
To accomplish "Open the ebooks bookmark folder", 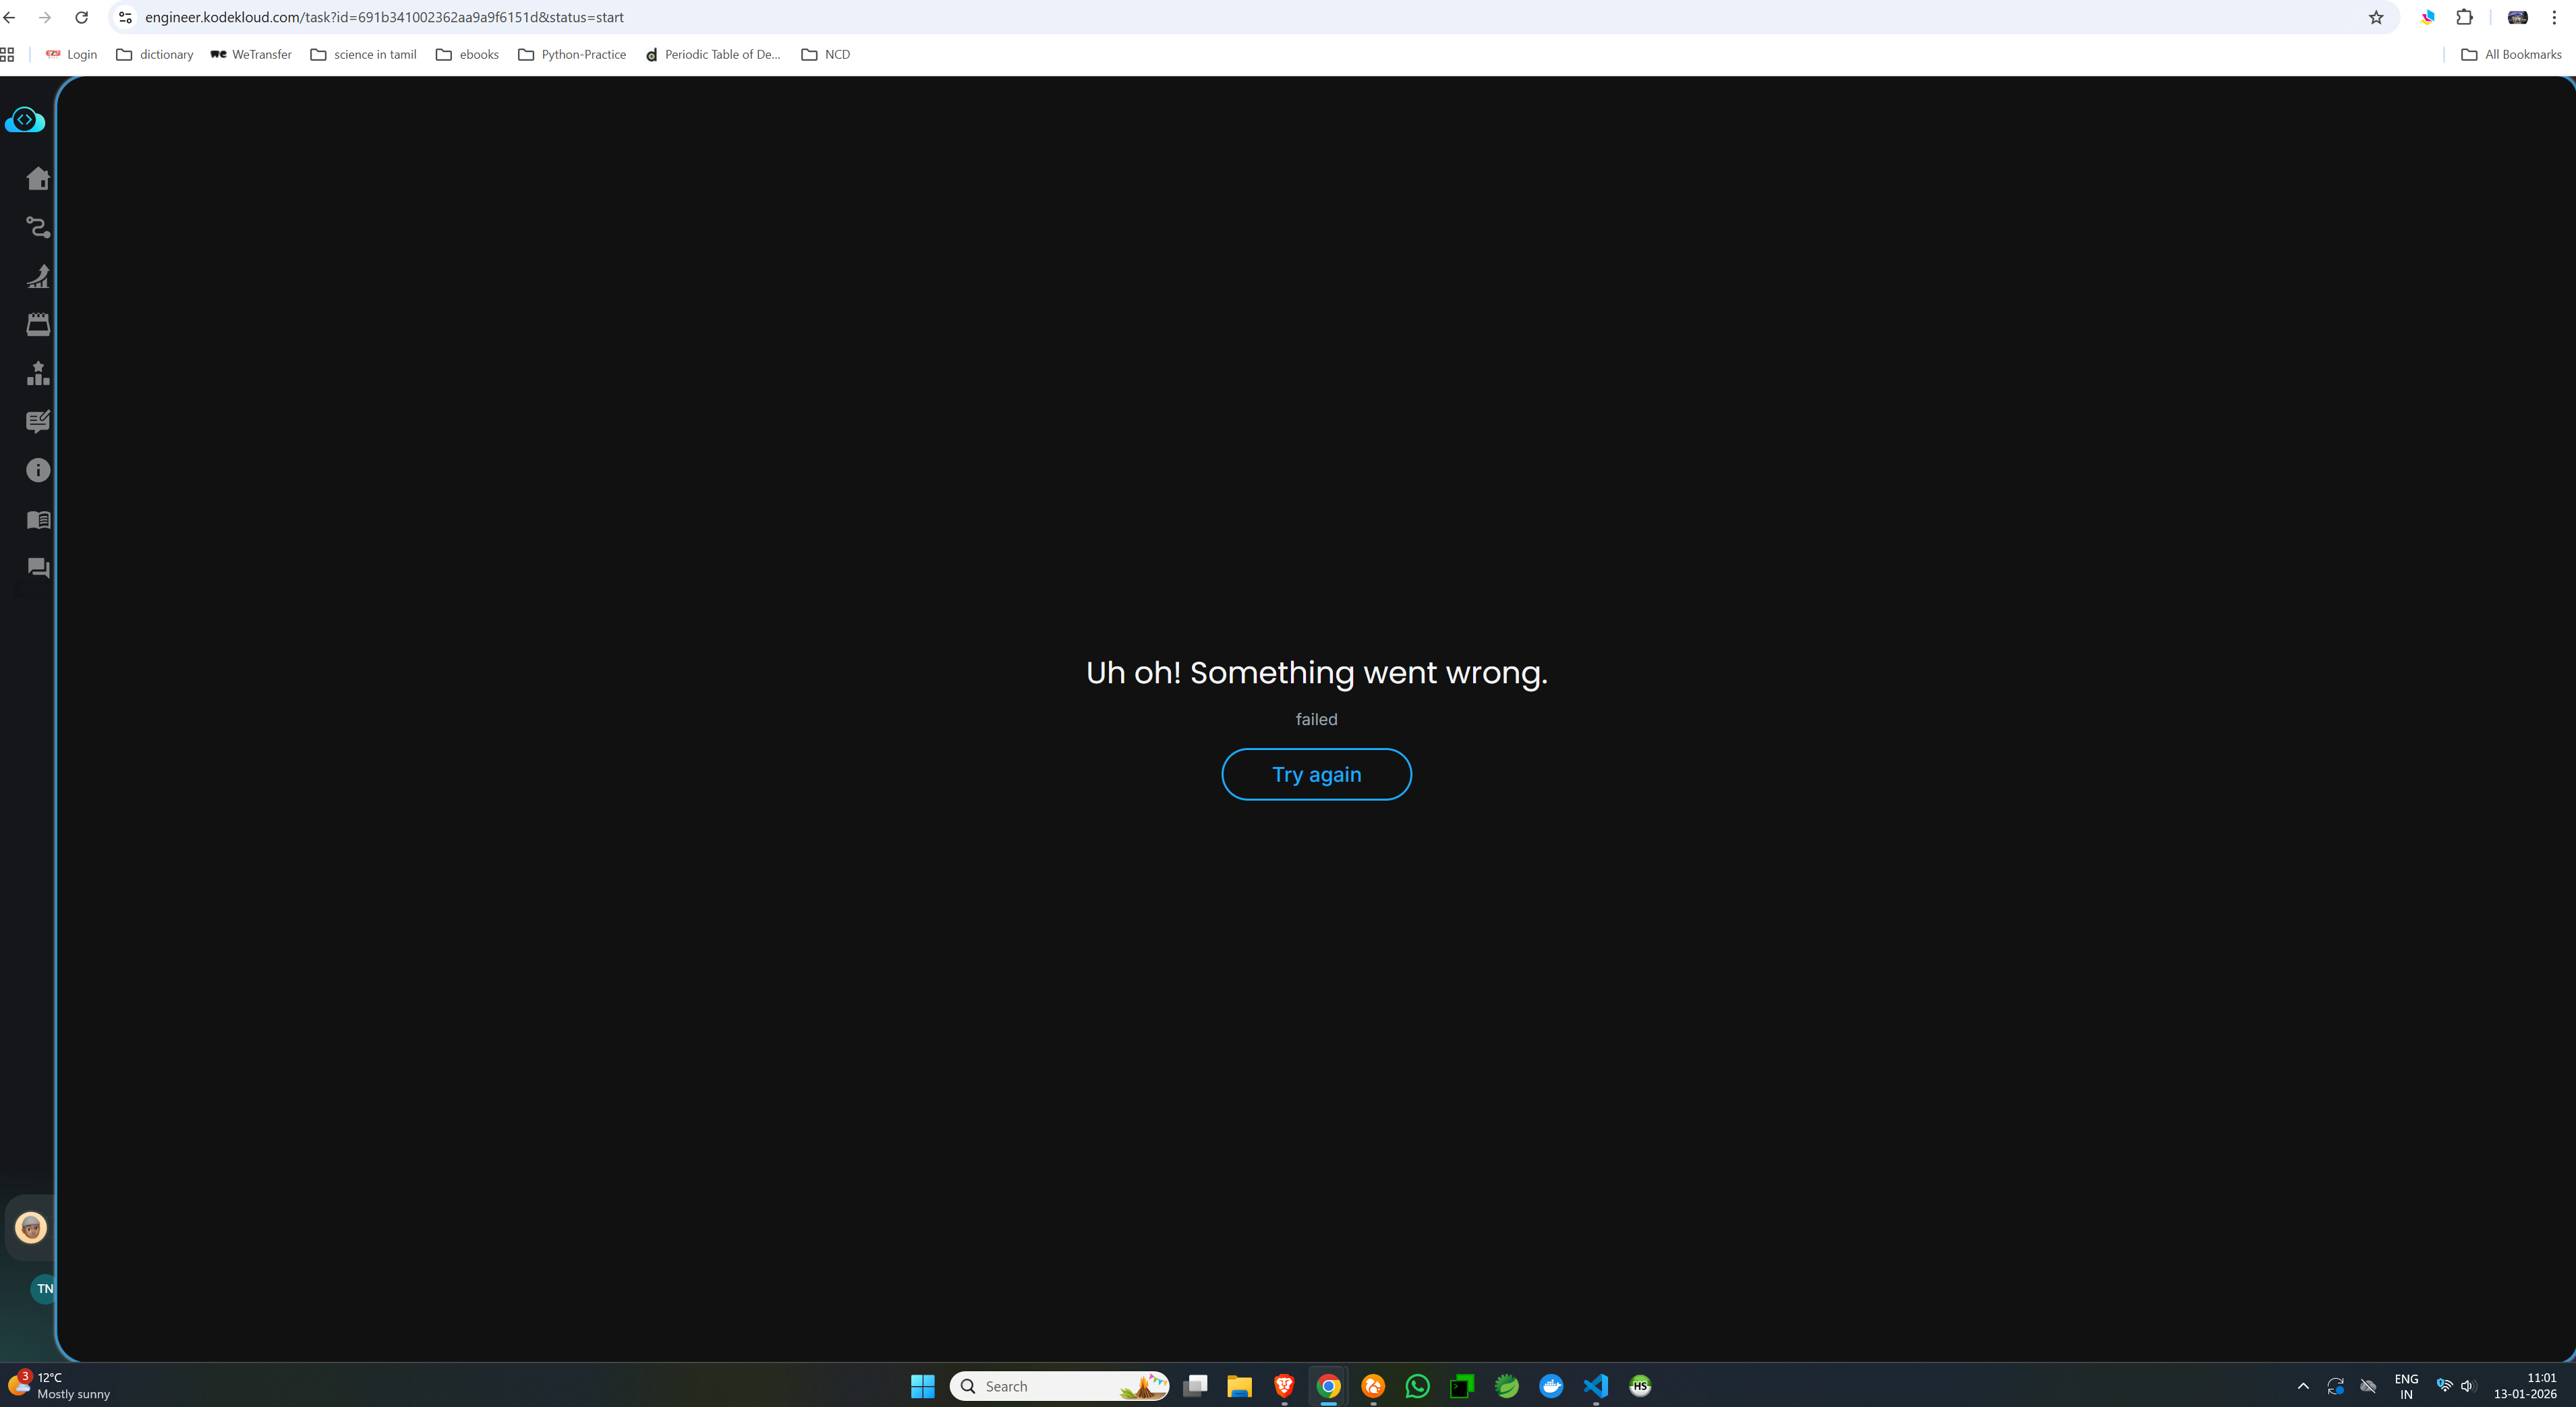I will pyautogui.click(x=467, y=54).
